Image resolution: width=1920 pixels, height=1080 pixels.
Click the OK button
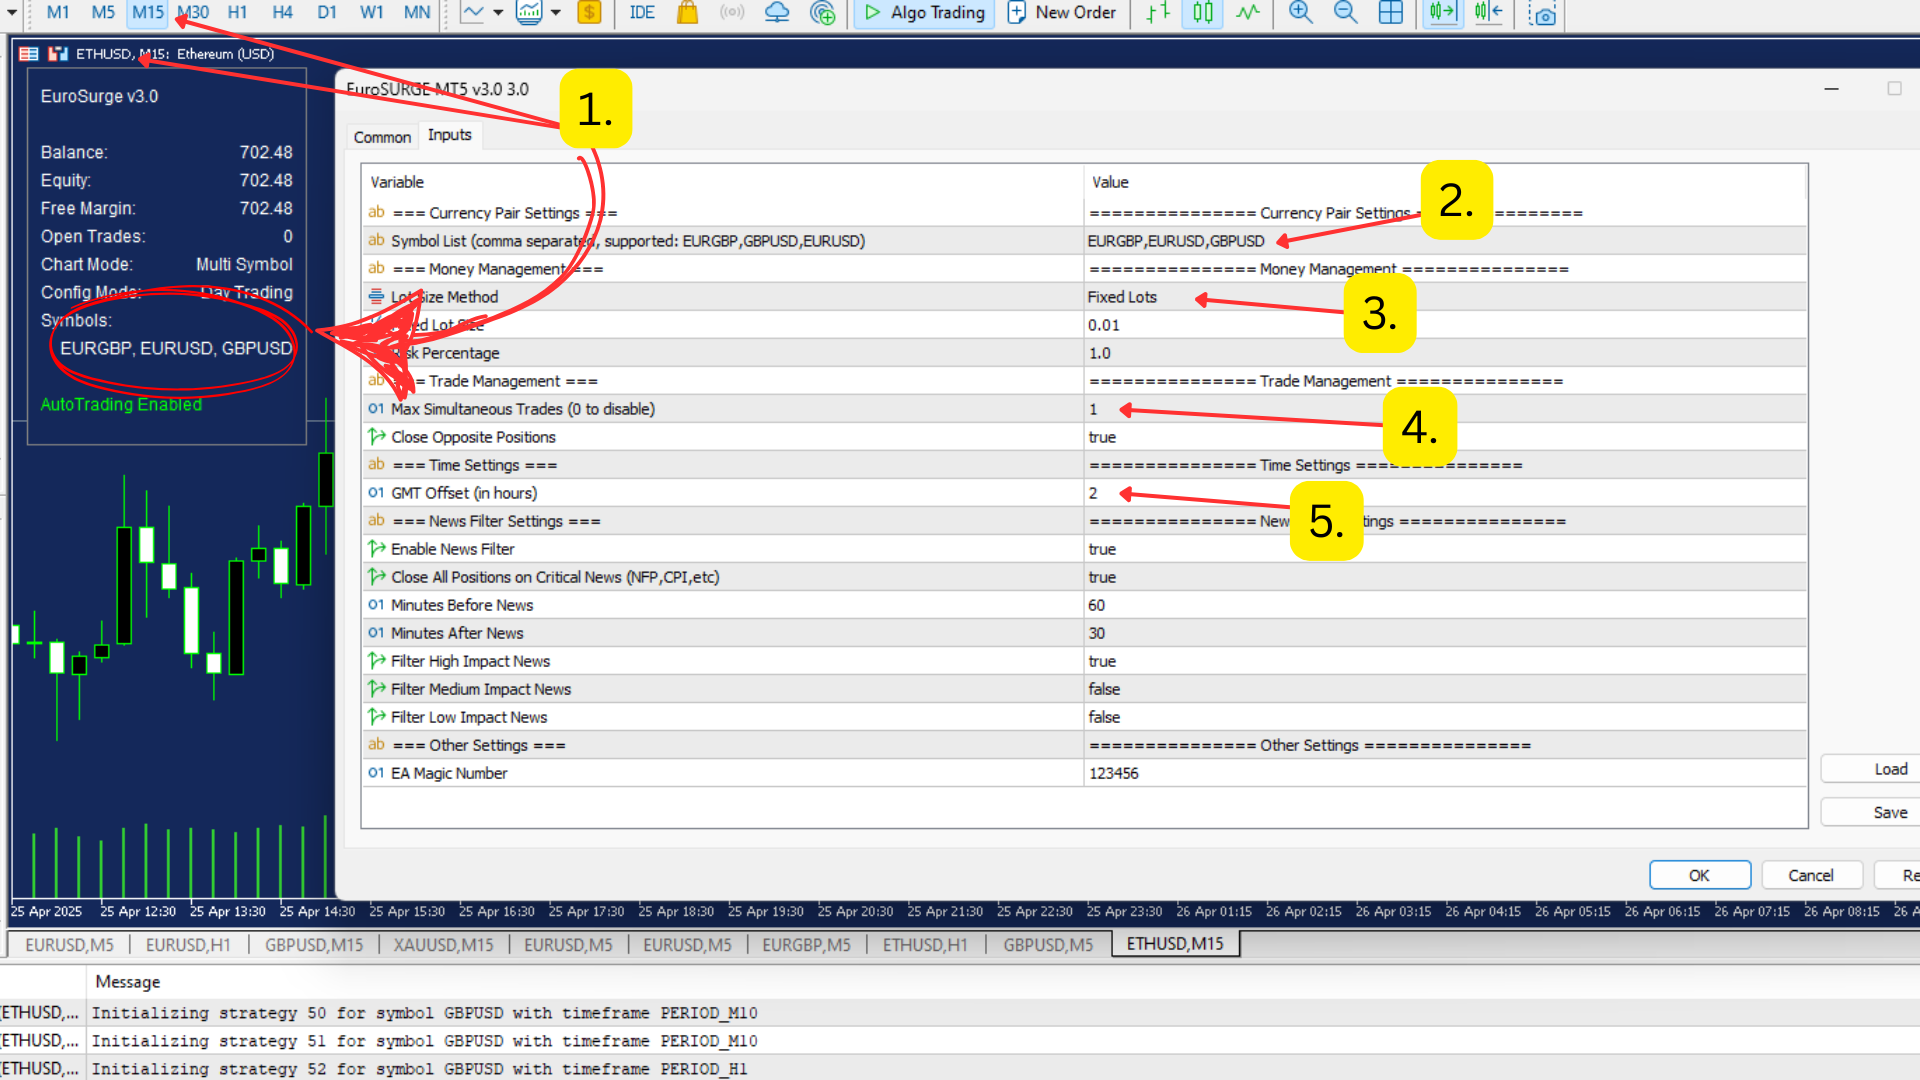1699,875
